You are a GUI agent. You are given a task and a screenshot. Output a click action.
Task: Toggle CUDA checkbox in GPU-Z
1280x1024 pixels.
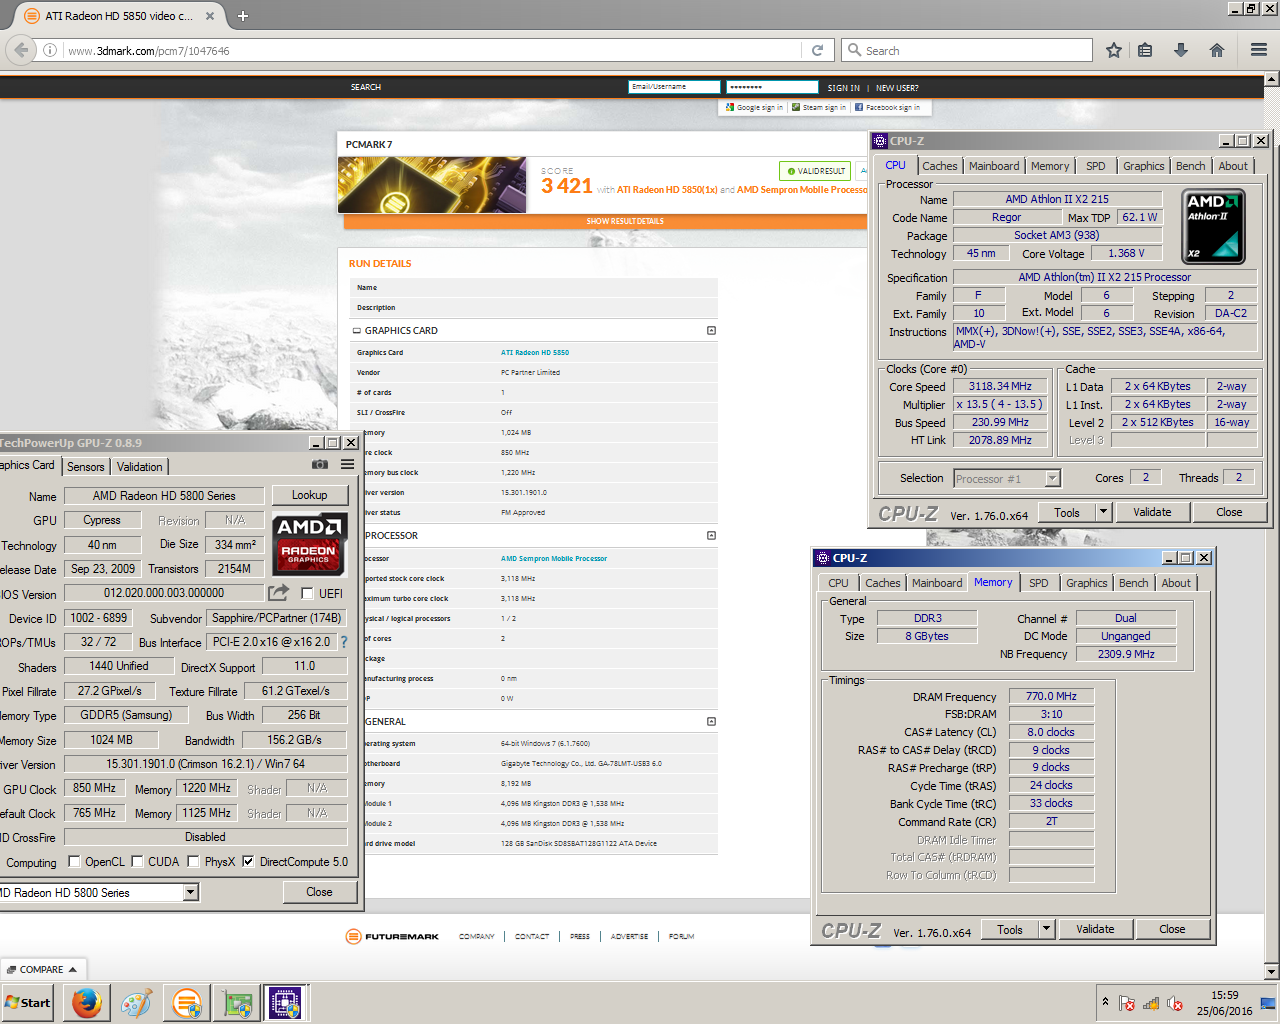click(x=137, y=861)
